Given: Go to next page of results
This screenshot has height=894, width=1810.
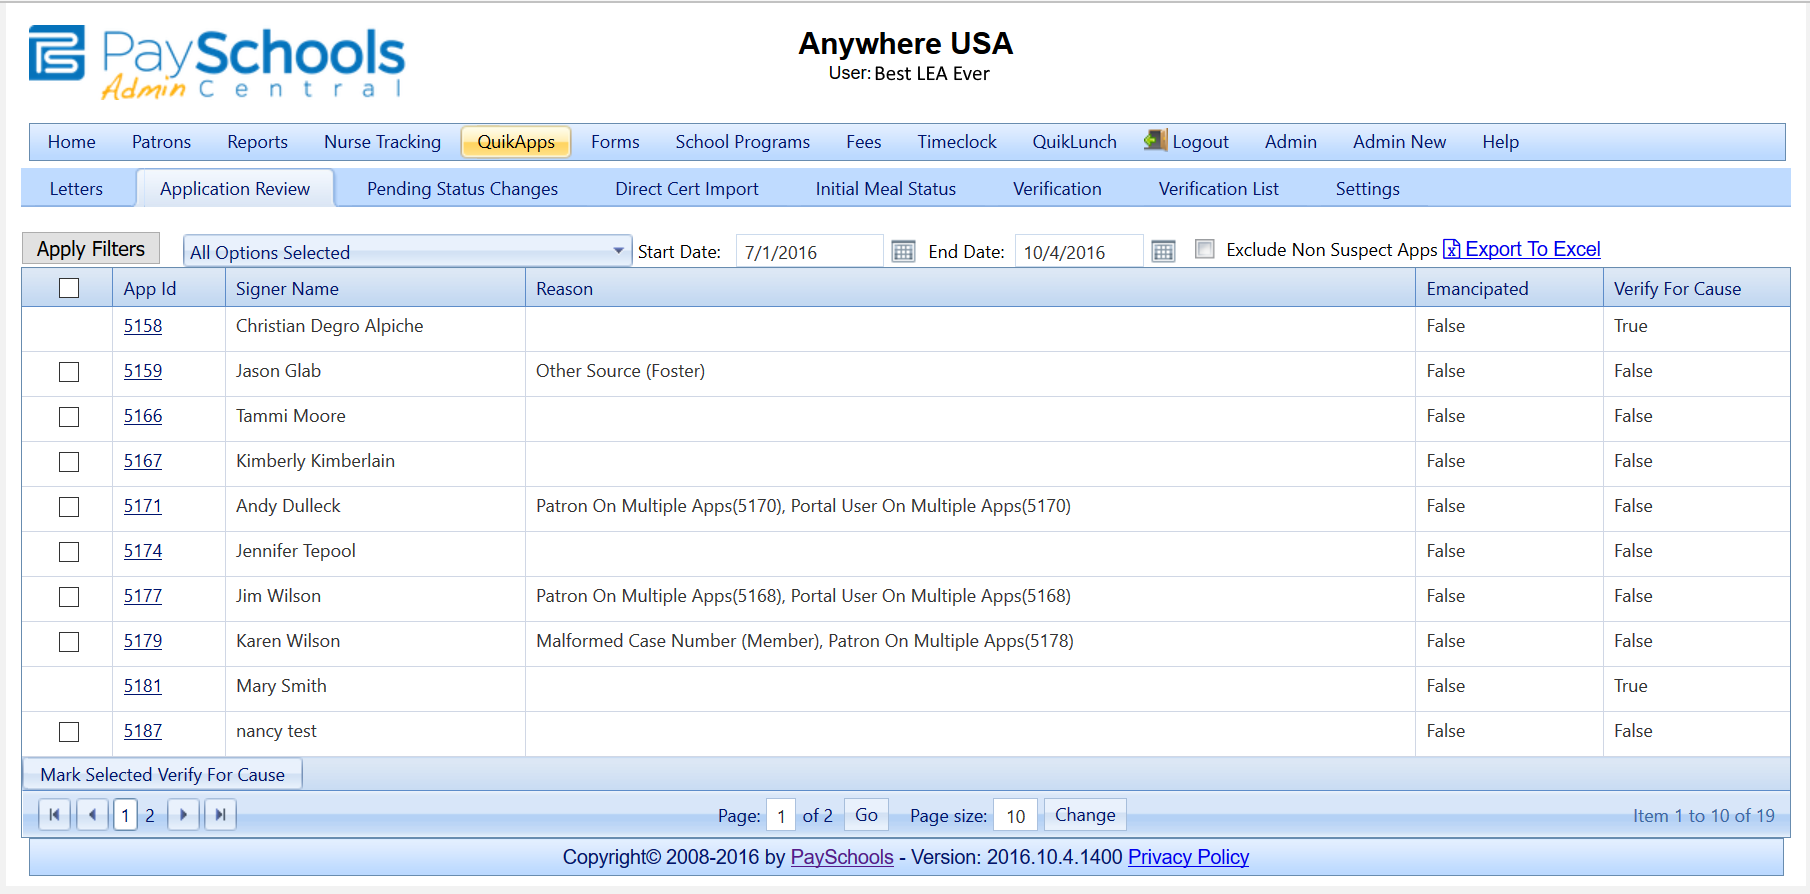Looking at the screenshot, I should point(182,815).
